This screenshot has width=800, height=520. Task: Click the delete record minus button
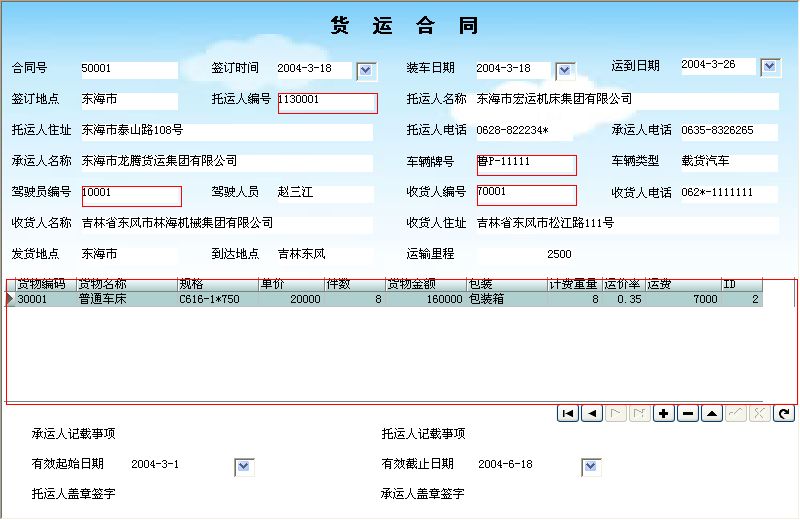pos(688,413)
